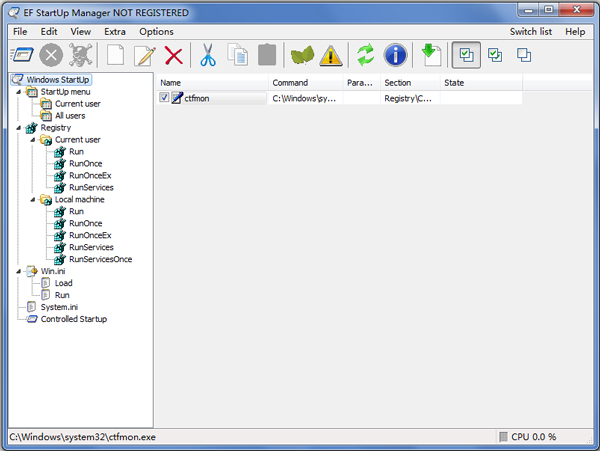Image resolution: width=600 pixels, height=451 pixels.
Task: Click the green refresh arrows icon
Action: tap(365, 56)
